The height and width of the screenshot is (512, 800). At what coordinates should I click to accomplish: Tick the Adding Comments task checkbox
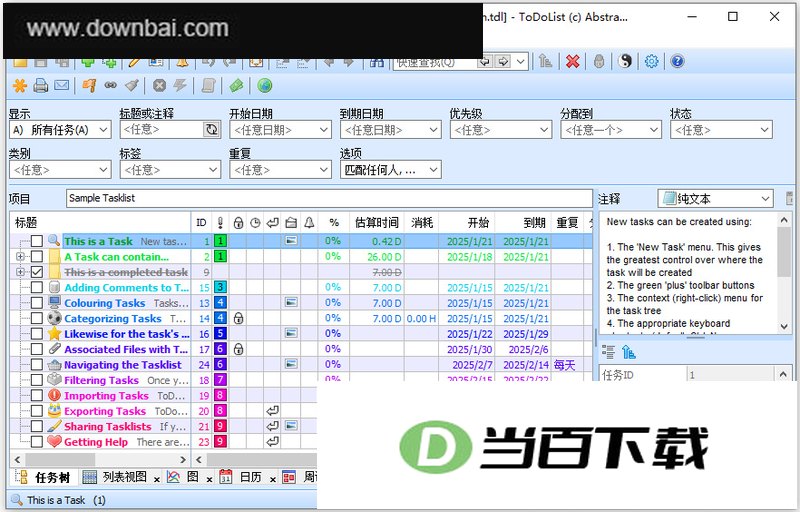click(x=37, y=288)
